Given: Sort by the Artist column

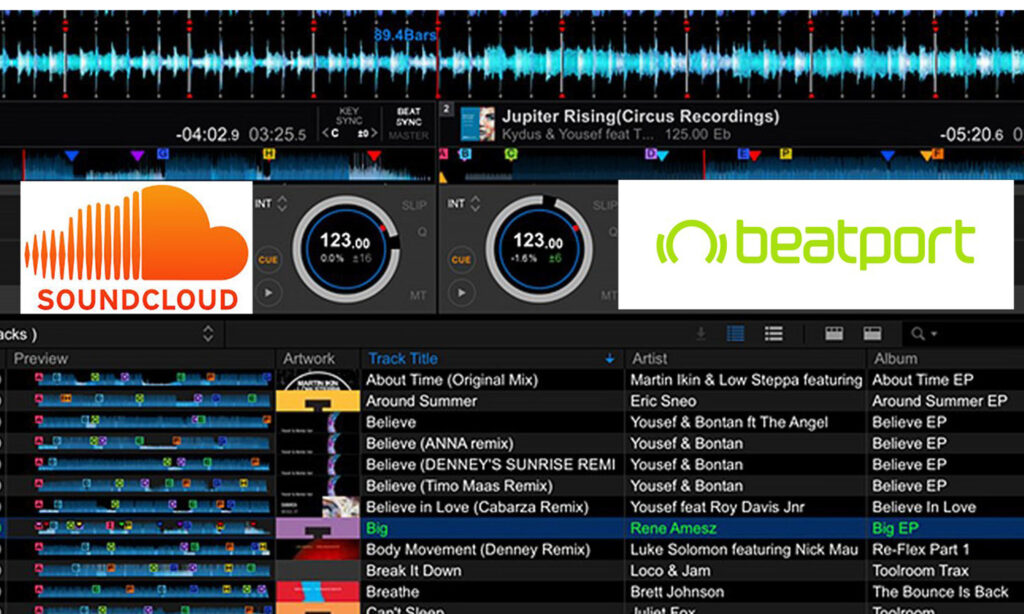Looking at the screenshot, I should [x=745, y=359].
